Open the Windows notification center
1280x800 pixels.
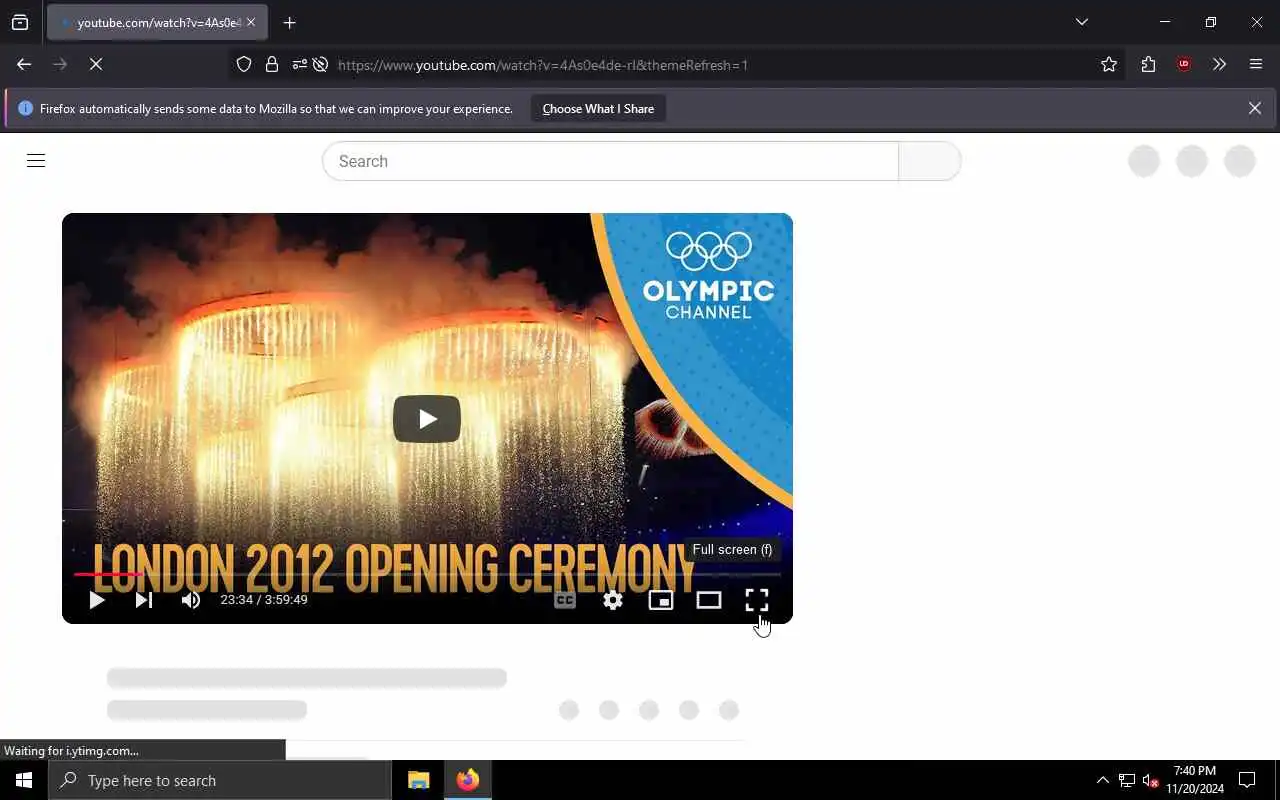click(1247, 780)
